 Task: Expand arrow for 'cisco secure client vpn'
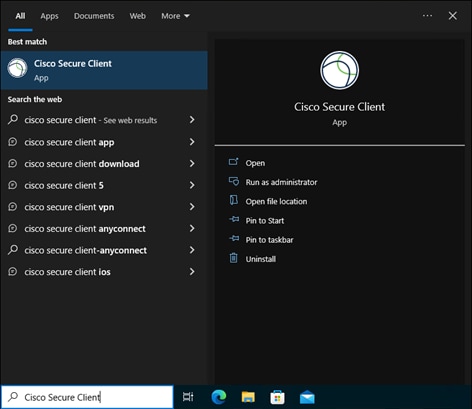pyautogui.click(x=192, y=207)
